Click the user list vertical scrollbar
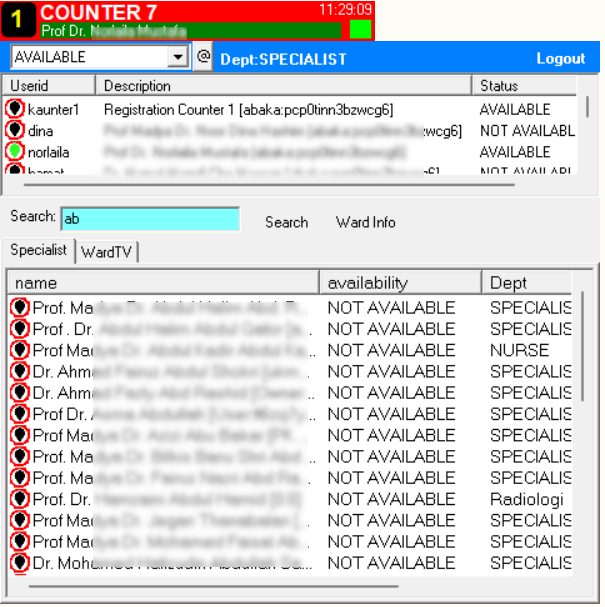The height and width of the screenshot is (607, 605). 588,107
